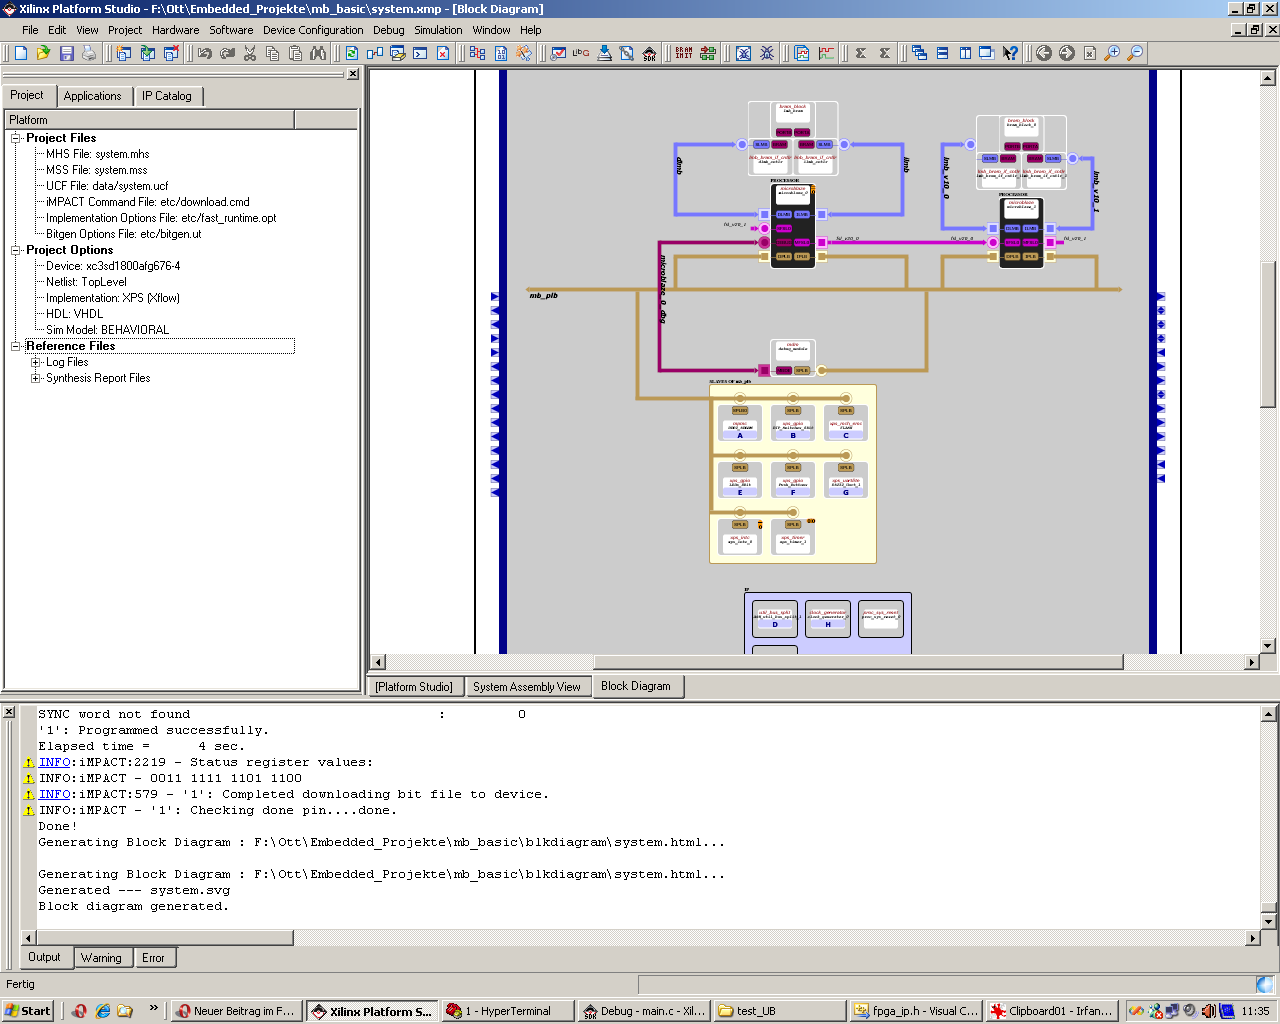Image resolution: width=1280 pixels, height=1024 pixels.
Task: Click the console vertical scrollbar up arrow
Action: click(1268, 714)
